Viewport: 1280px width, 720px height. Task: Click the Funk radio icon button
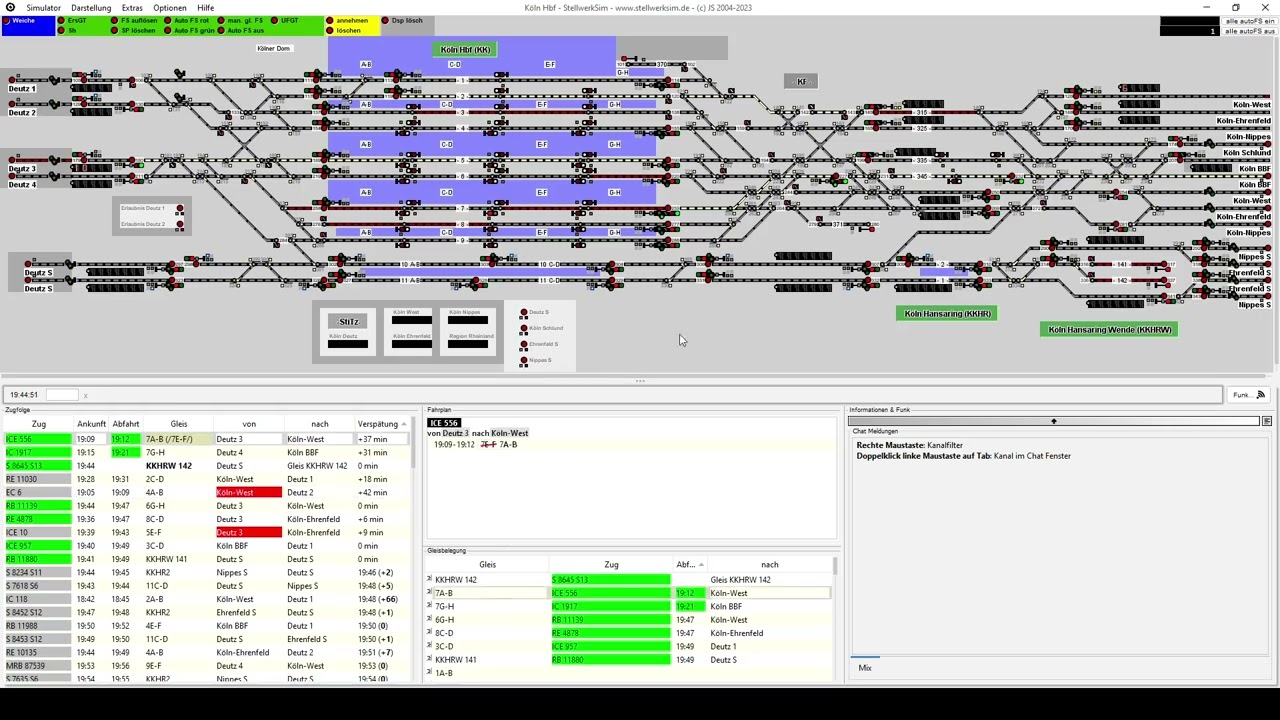1260,395
